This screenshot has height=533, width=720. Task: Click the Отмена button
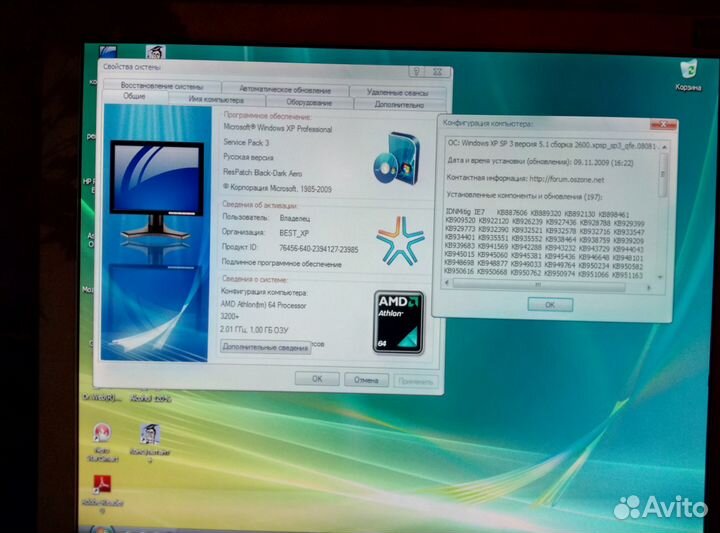click(x=366, y=380)
